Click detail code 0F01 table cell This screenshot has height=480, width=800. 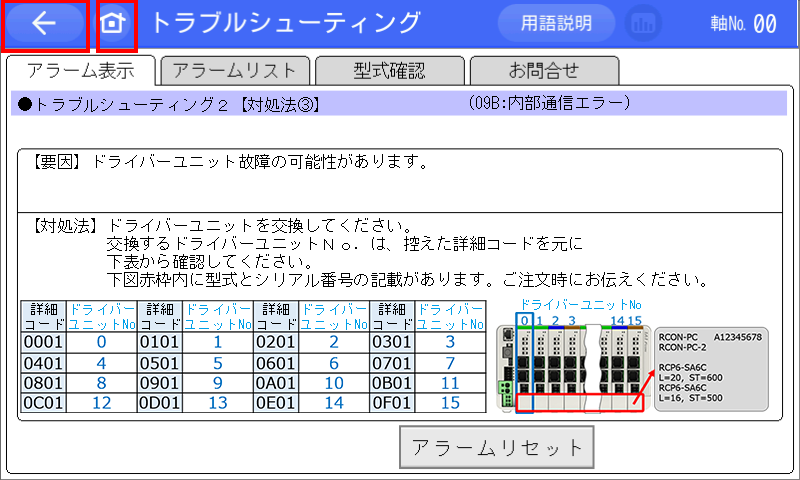click(391, 403)
